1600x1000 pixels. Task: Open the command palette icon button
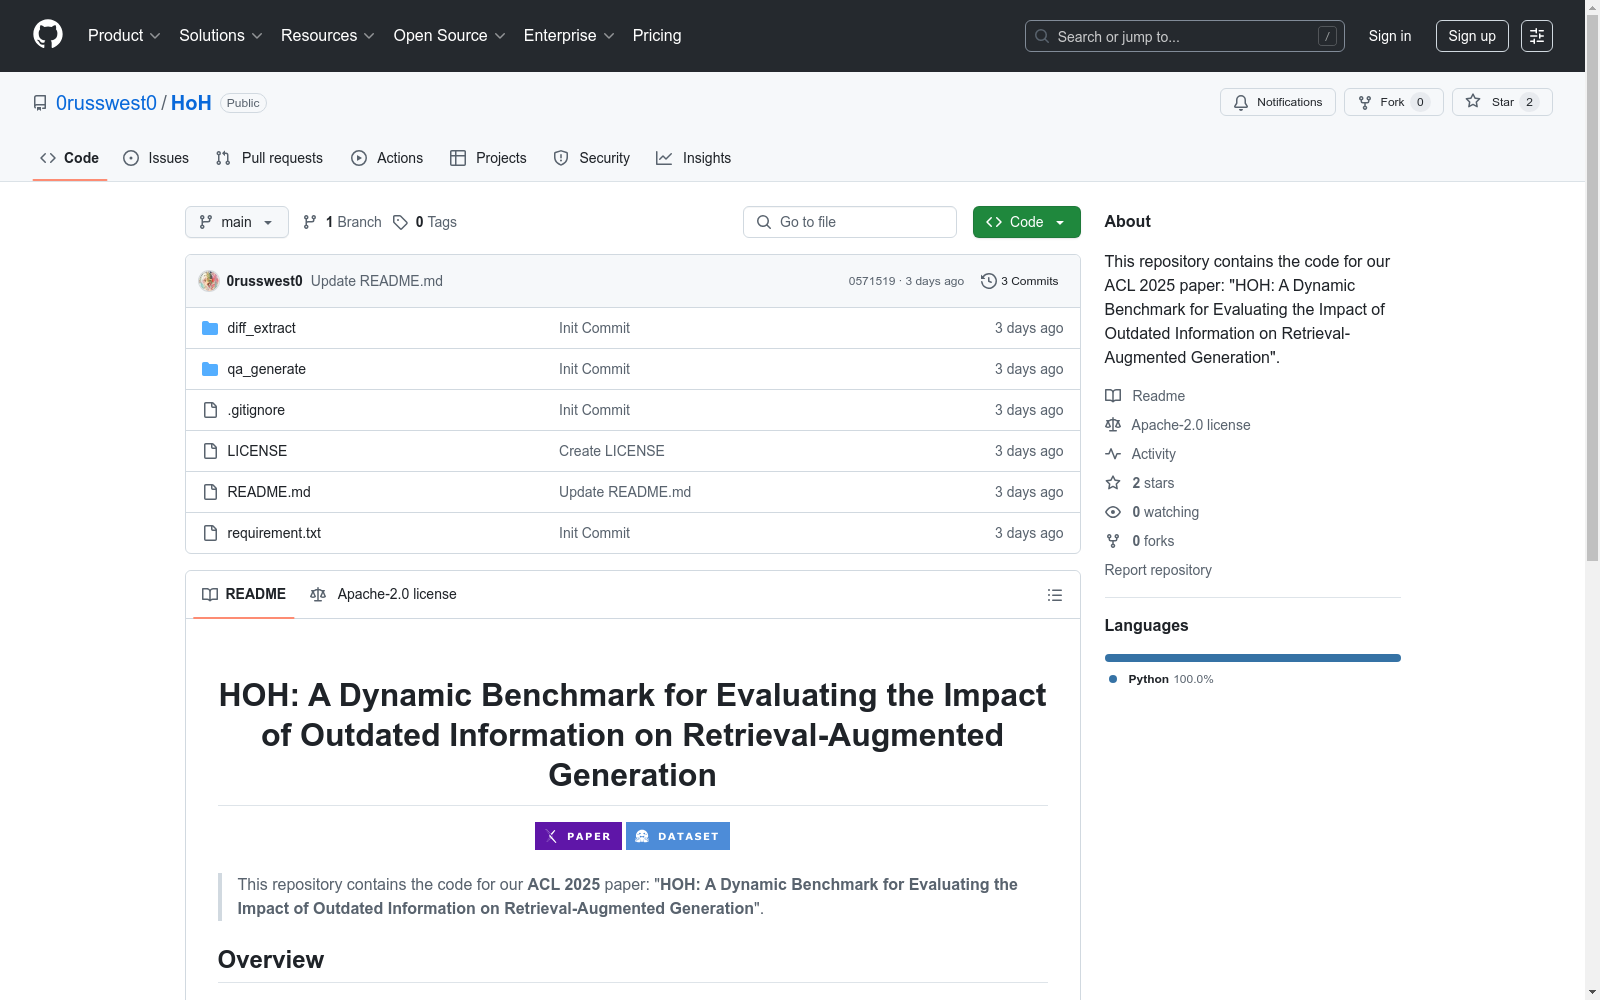(1537, 36)
